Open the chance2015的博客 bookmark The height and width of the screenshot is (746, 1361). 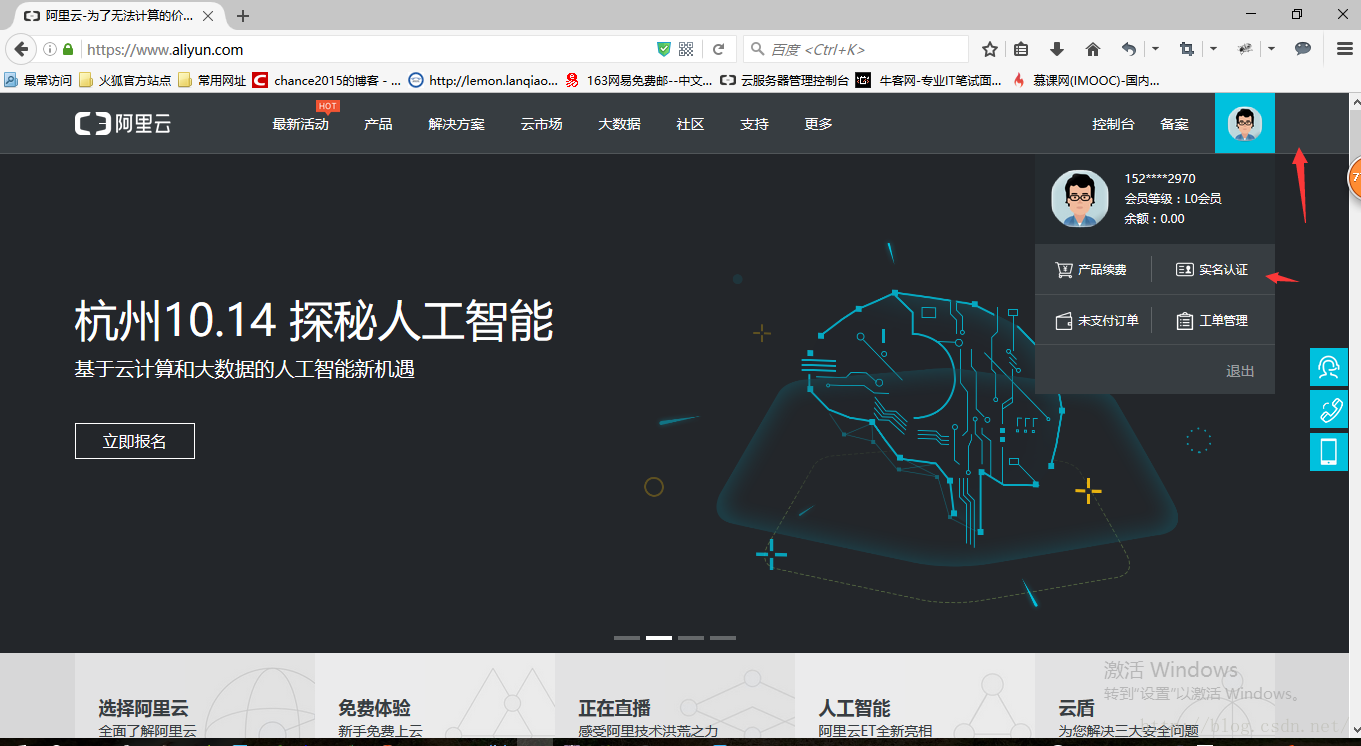[328, 80]
